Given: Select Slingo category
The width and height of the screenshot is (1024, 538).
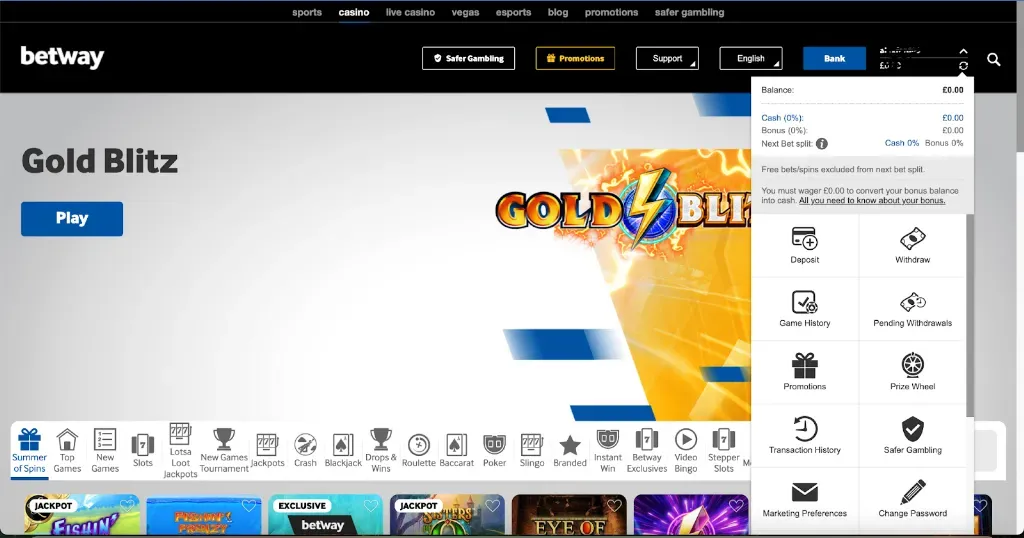Looking at the screenshot, I should click(x=532, y=451).
